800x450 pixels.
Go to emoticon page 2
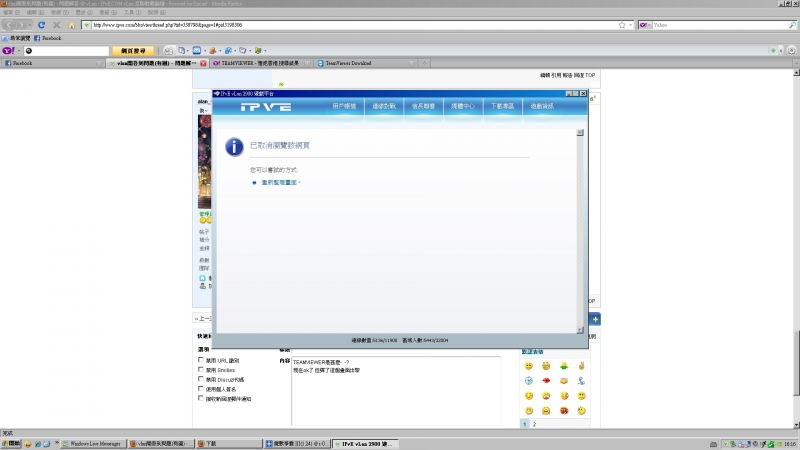pos(534,424)
